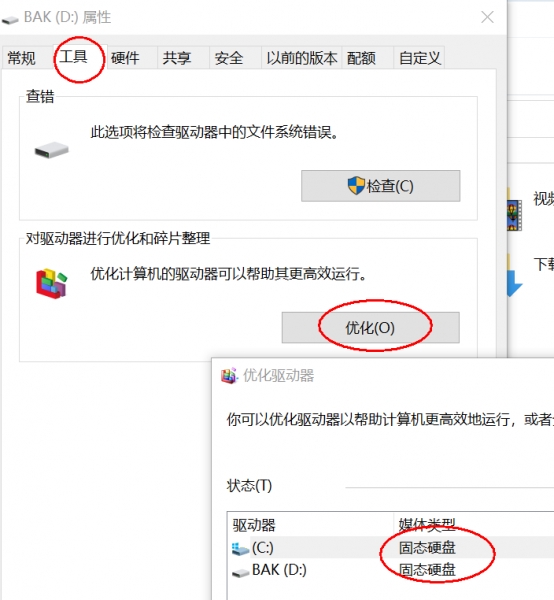
Task: Click the defragment blocks icon
Action: point(51,284)
